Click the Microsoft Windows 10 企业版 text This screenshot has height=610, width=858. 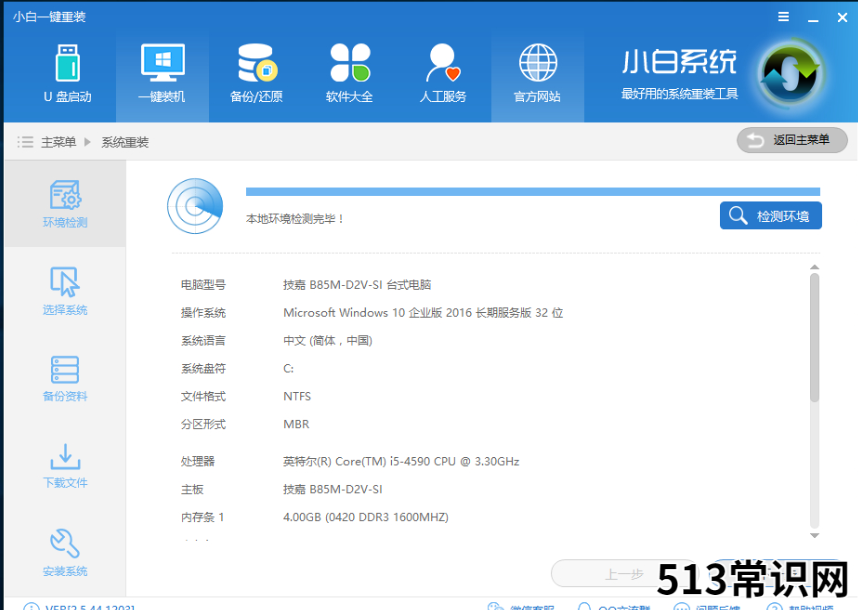423,313
